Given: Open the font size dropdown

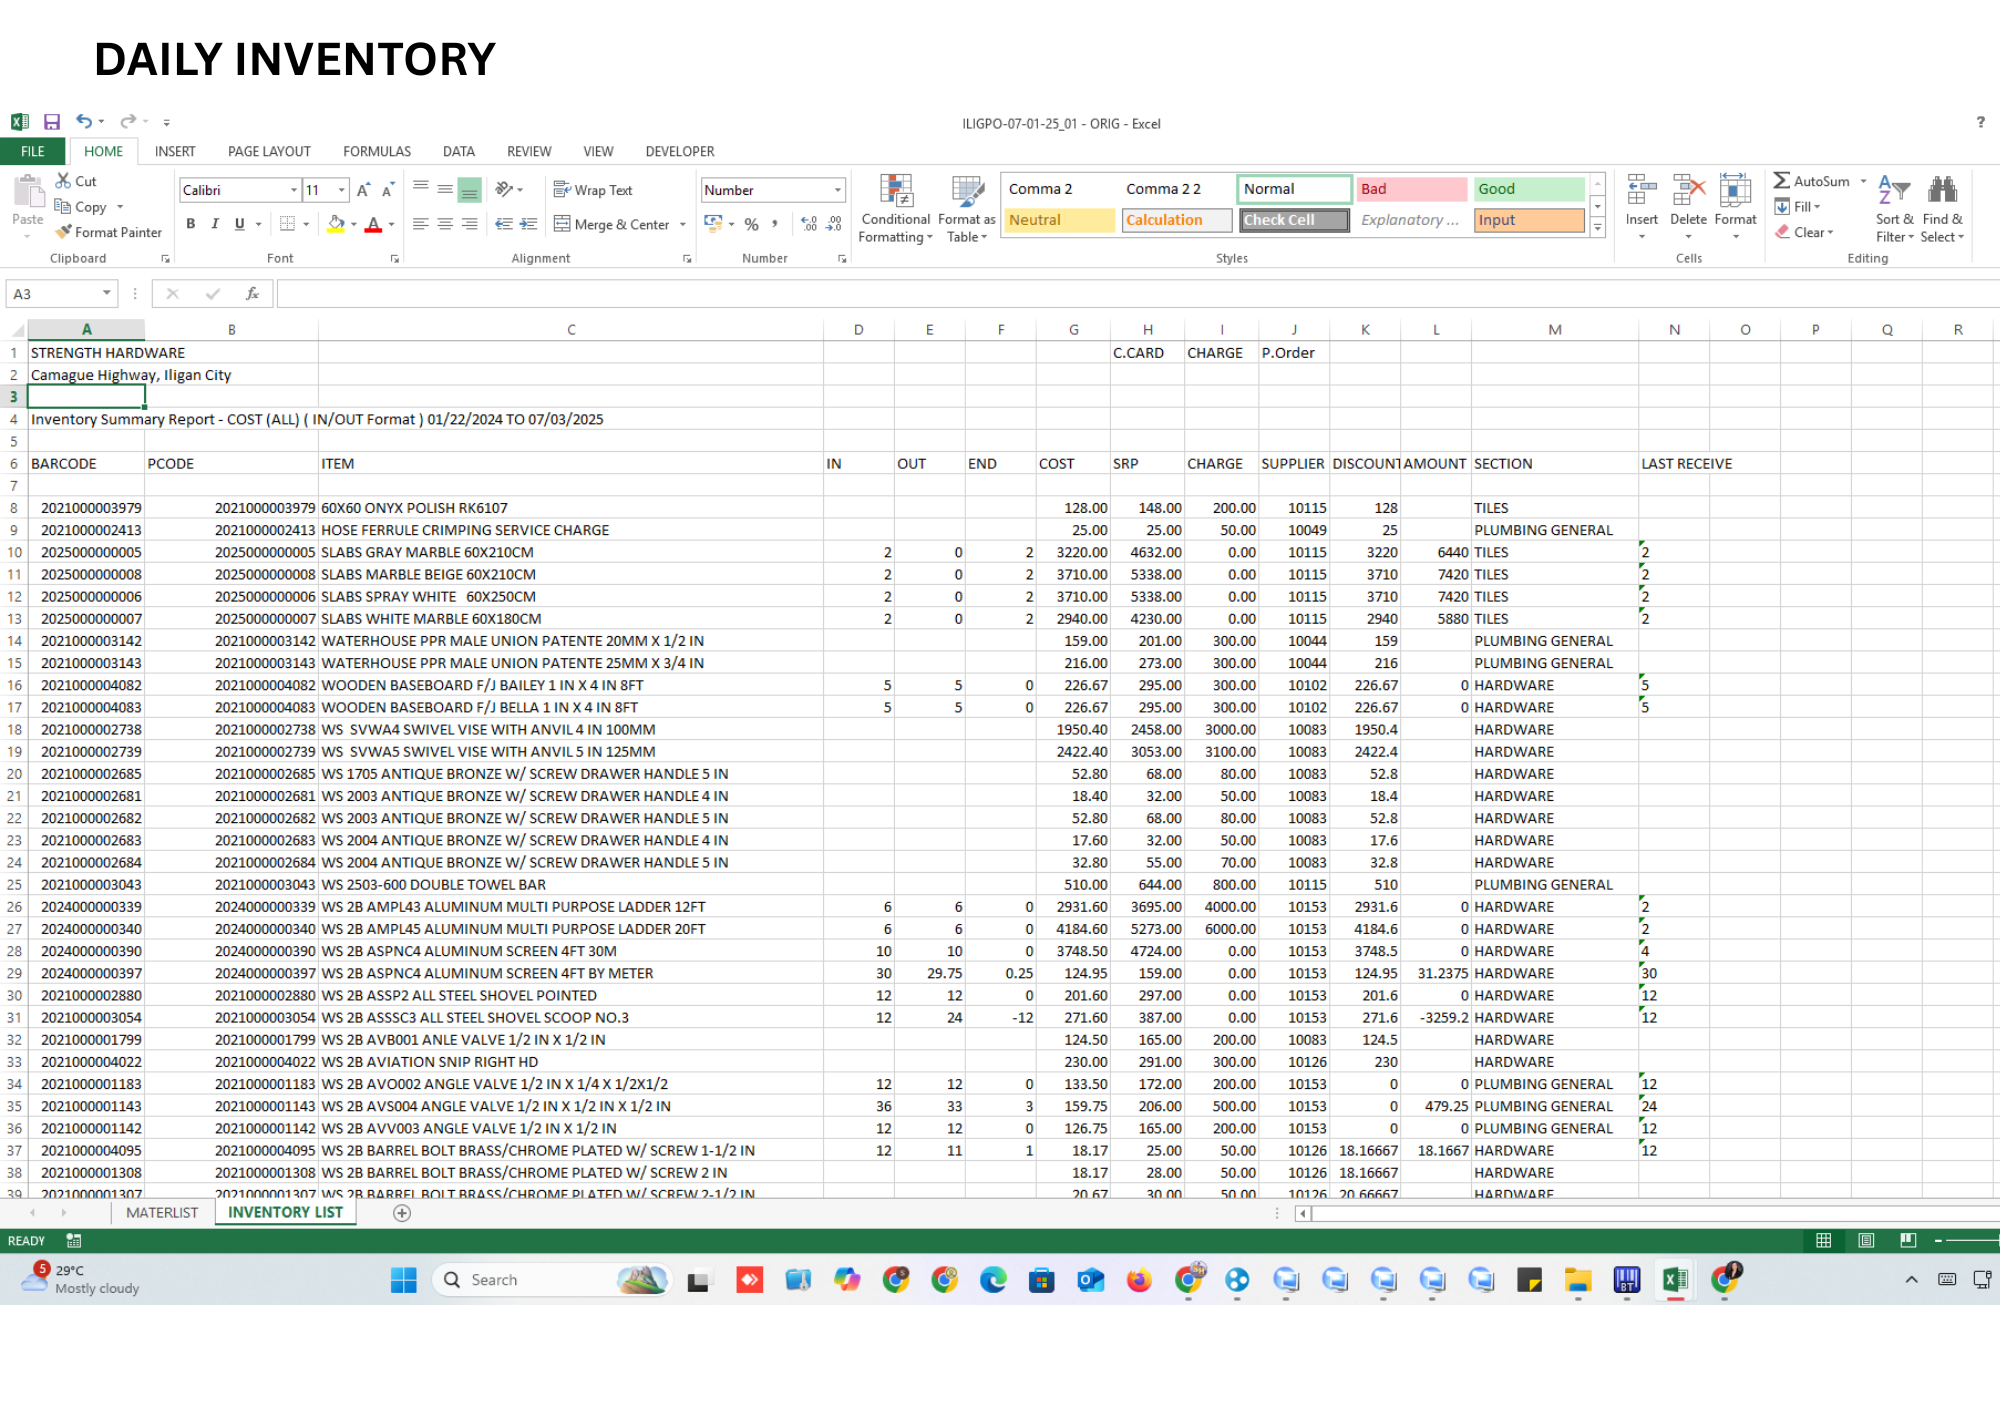Looking at the screenshot, I should point(342,190).
